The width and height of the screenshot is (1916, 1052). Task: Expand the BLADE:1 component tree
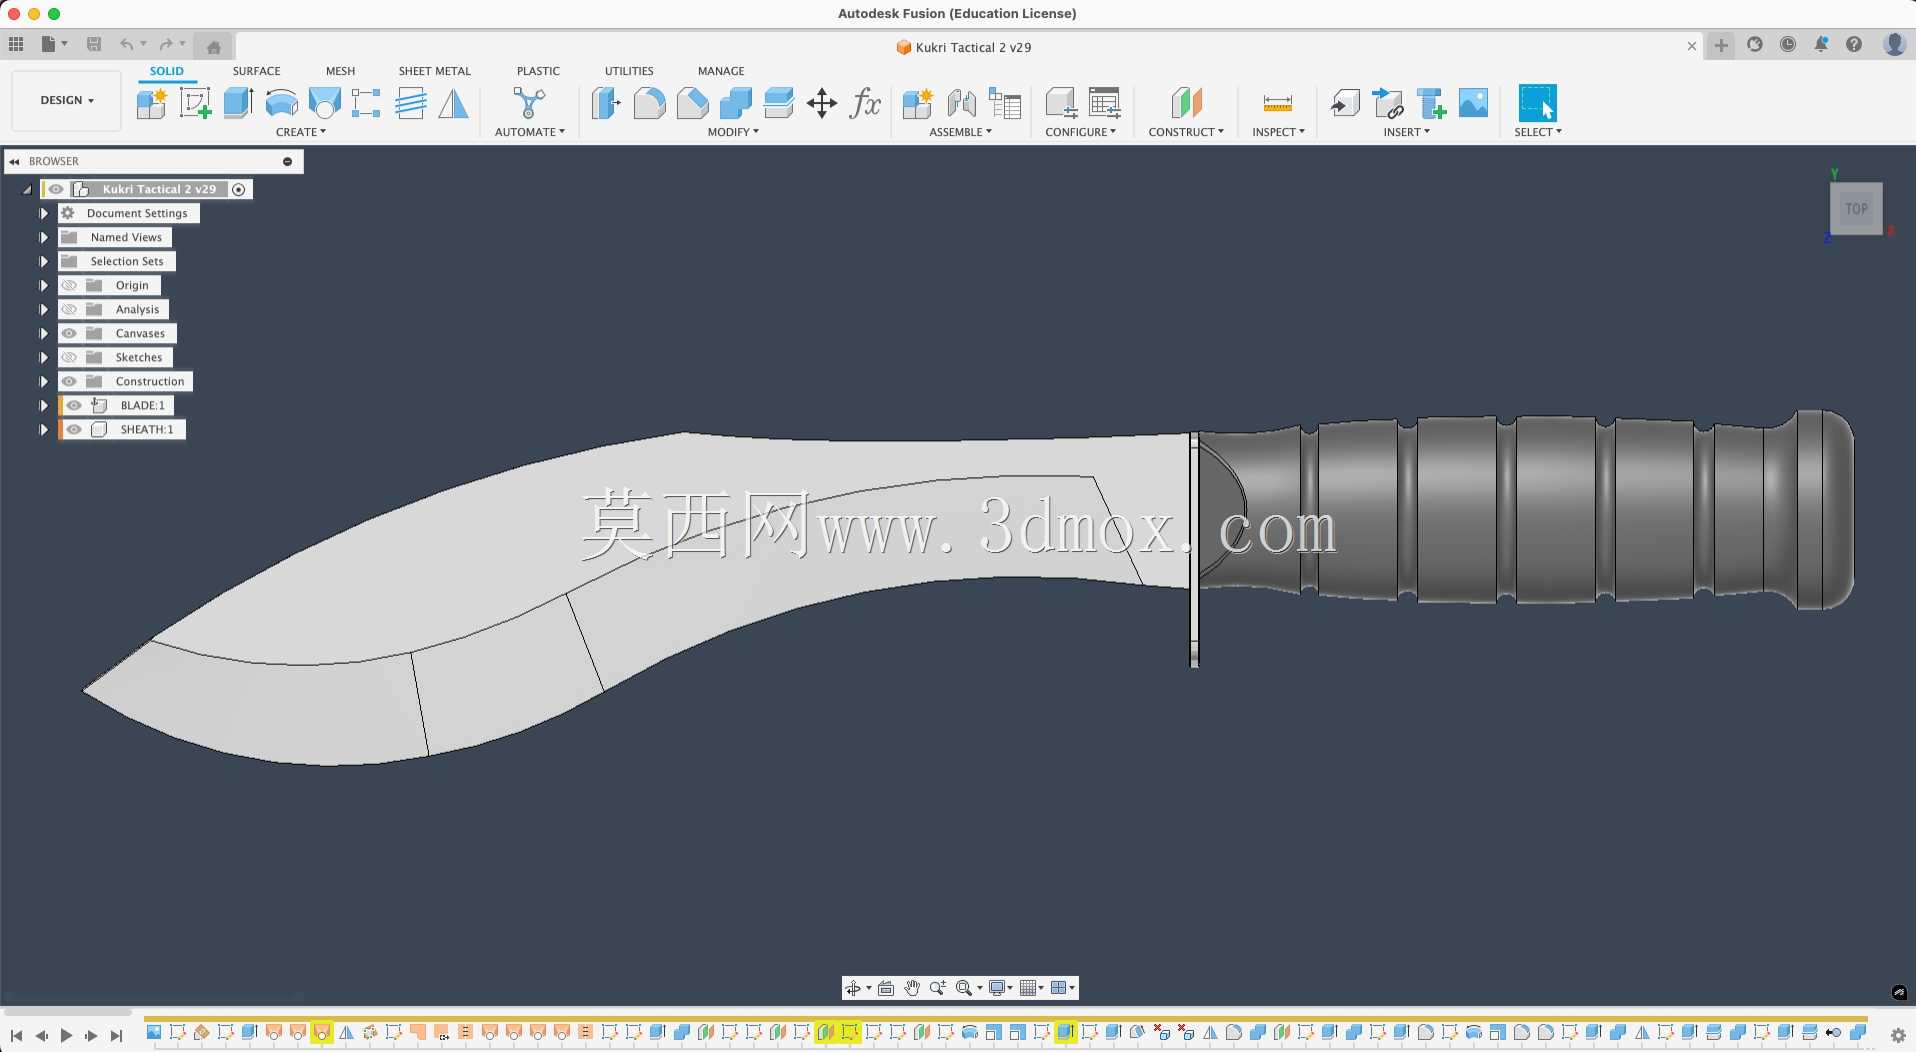point(43,405)
